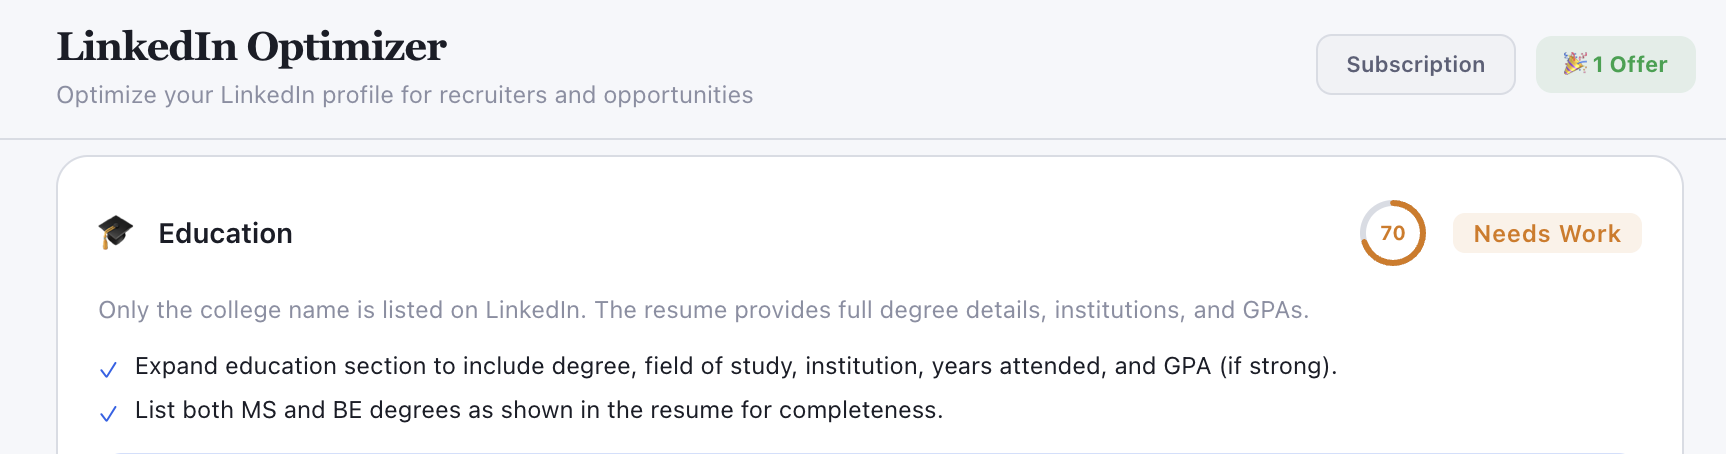Select the Expand education section recommendation text
The height and width of the screenshot is (454, 1726).
(x=735, y=366)
